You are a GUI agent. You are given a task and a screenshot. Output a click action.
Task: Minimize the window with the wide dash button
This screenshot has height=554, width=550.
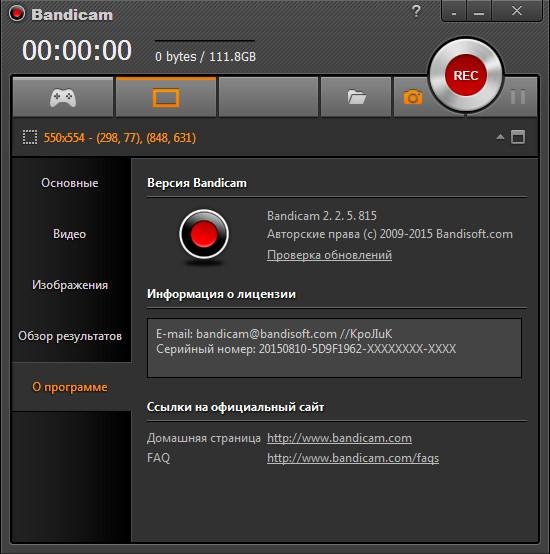[x=479, y=12]
